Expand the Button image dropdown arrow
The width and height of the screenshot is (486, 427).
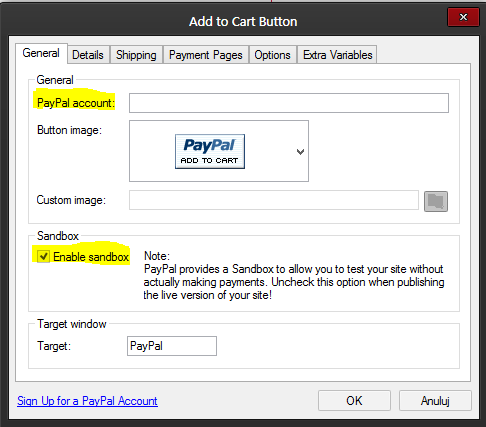pos(300,152)
